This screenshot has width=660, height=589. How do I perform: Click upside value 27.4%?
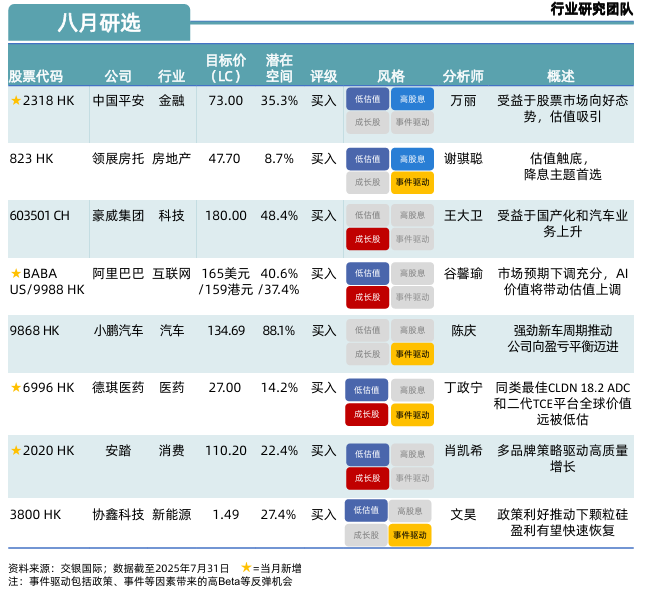(279, 514)
